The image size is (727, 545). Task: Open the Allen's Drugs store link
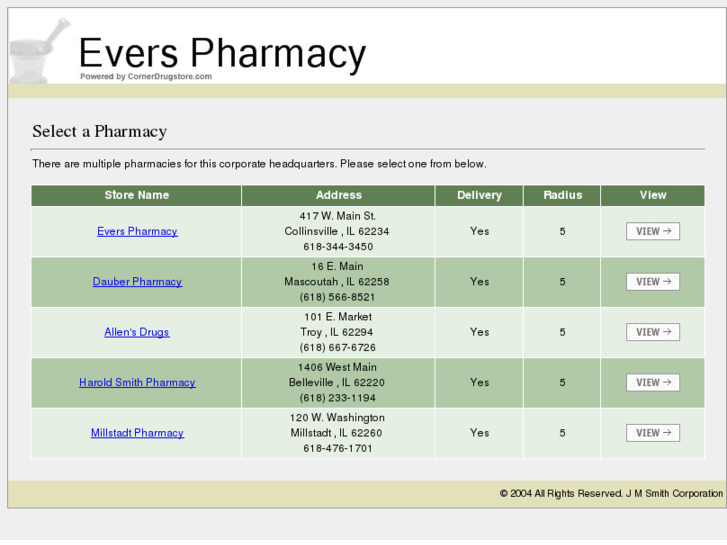[137, 332]
